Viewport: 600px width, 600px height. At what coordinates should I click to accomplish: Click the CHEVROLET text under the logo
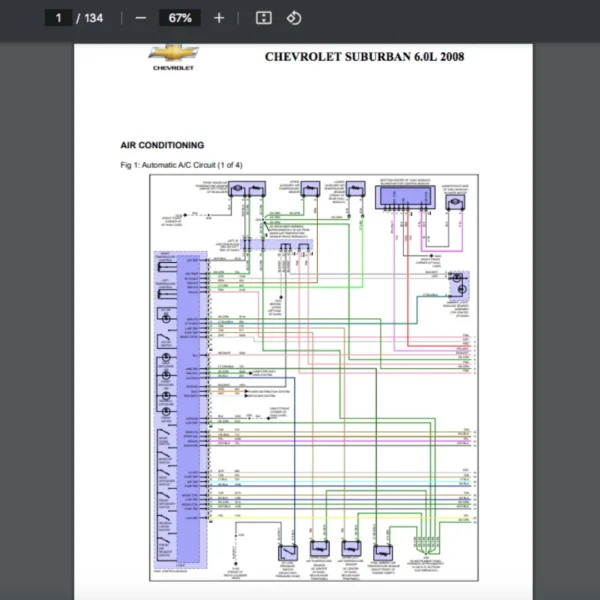pyautogui.click(x=173, y=68)
